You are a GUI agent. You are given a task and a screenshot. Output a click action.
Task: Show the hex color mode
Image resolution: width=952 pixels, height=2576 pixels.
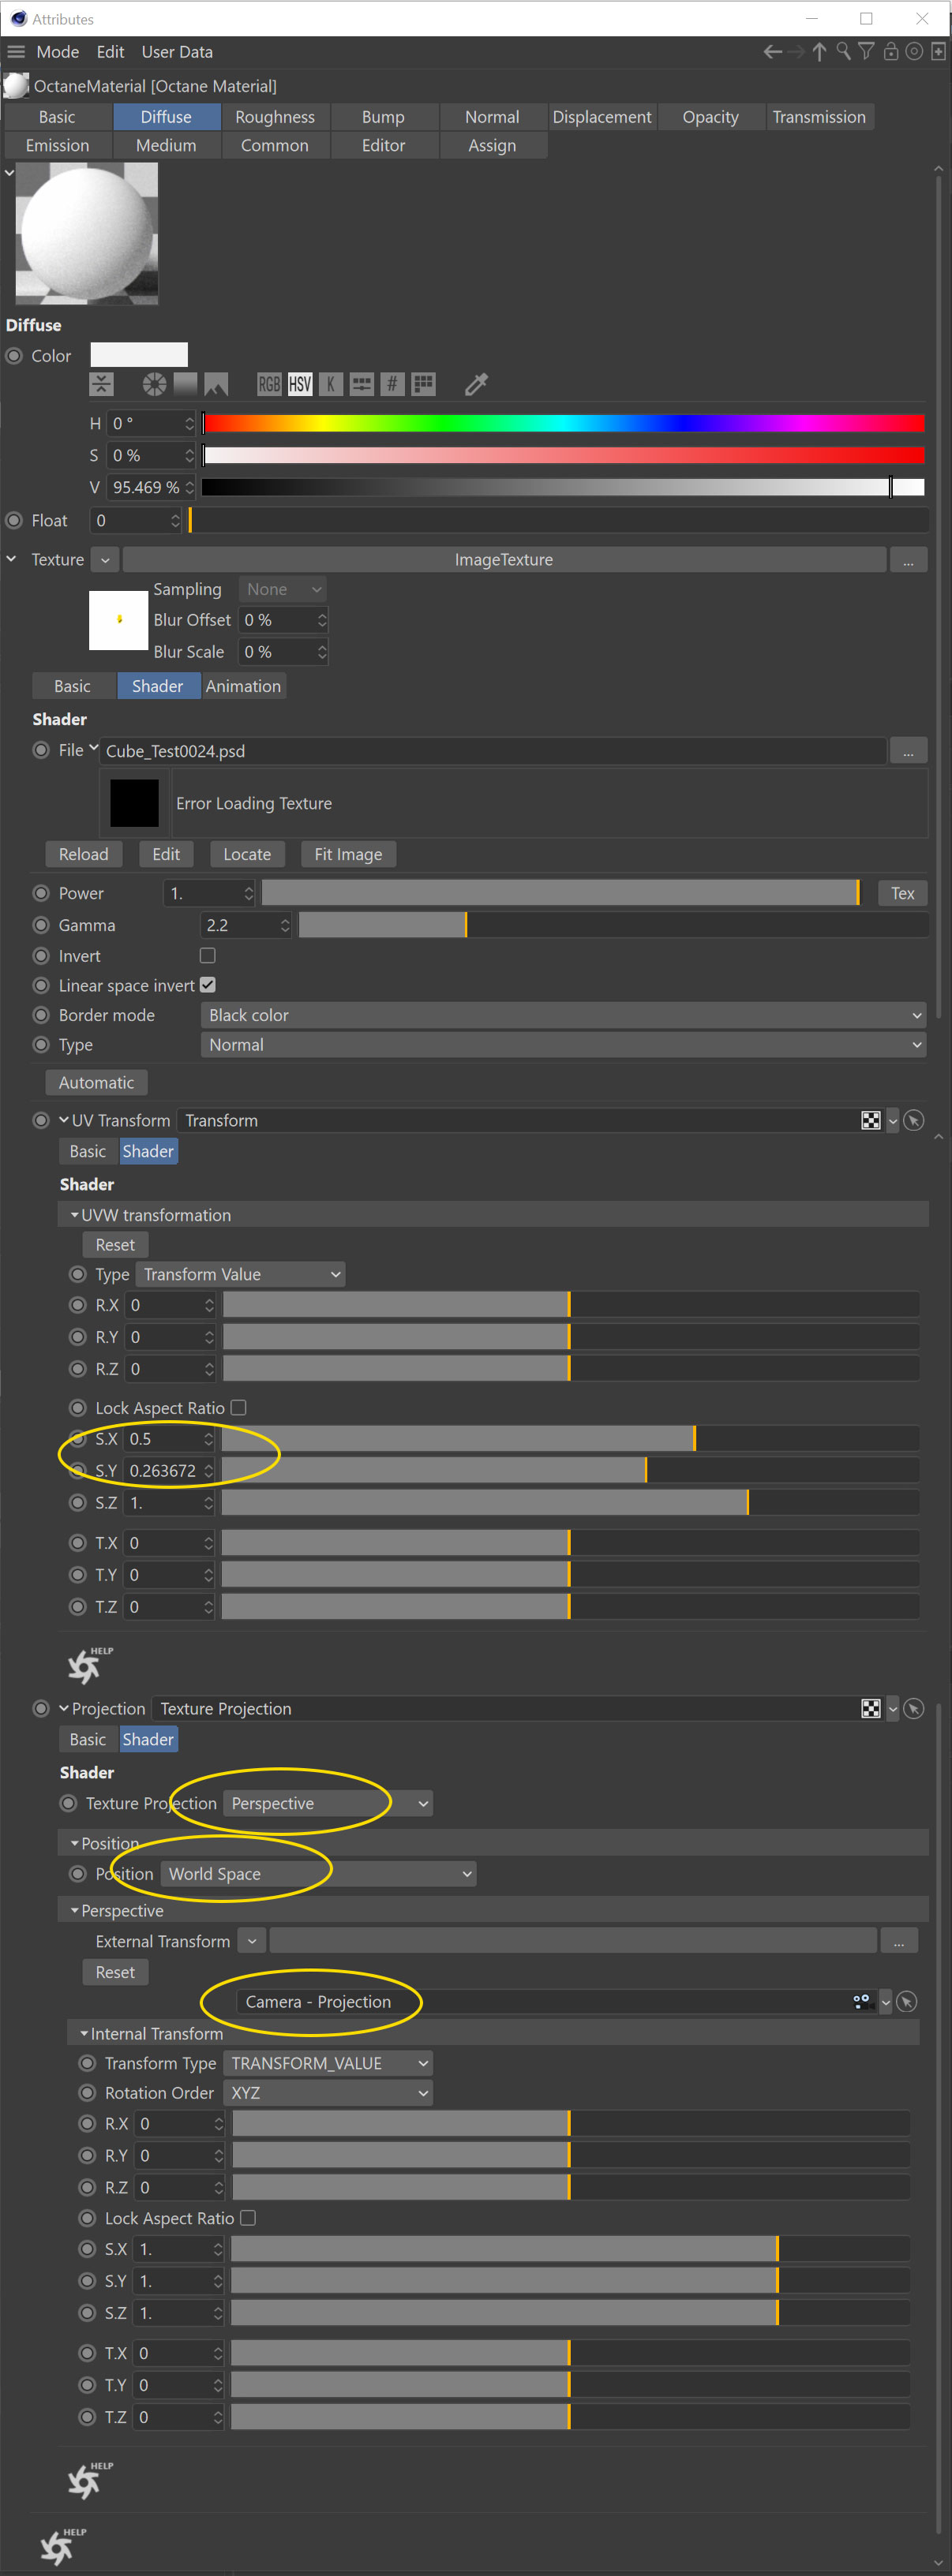point(392,384)
